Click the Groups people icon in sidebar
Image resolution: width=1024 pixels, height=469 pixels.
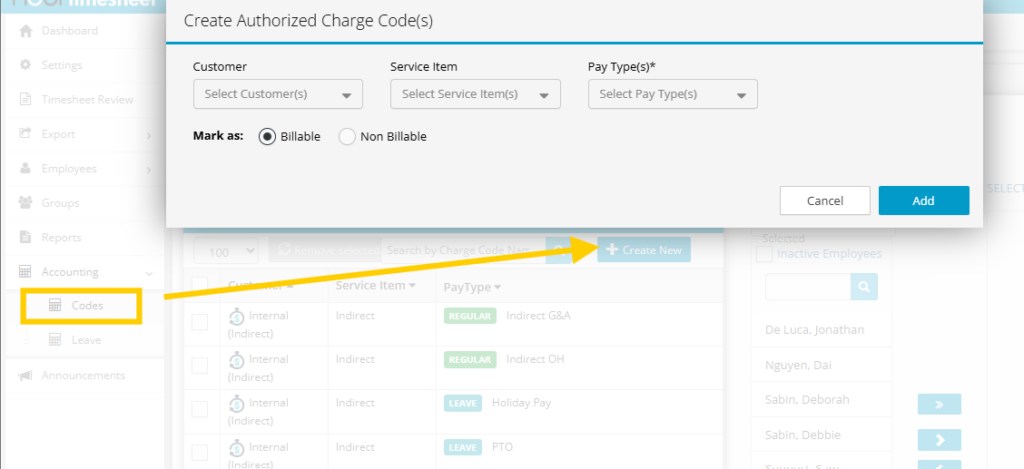[26, 203]
